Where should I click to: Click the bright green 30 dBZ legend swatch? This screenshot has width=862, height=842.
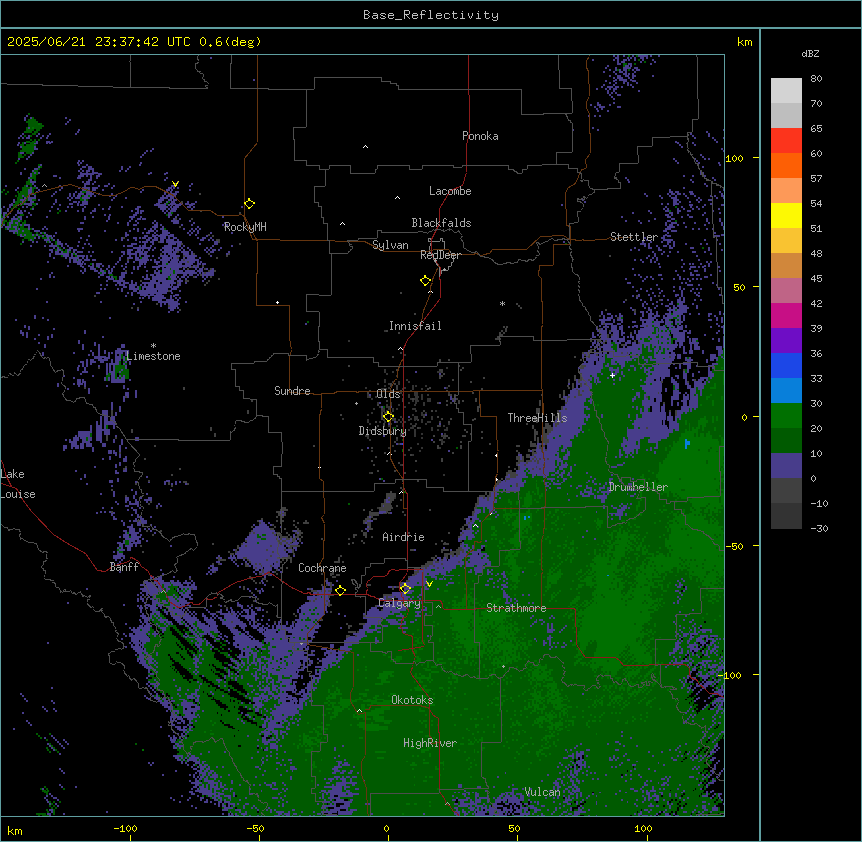click(786, 416)
